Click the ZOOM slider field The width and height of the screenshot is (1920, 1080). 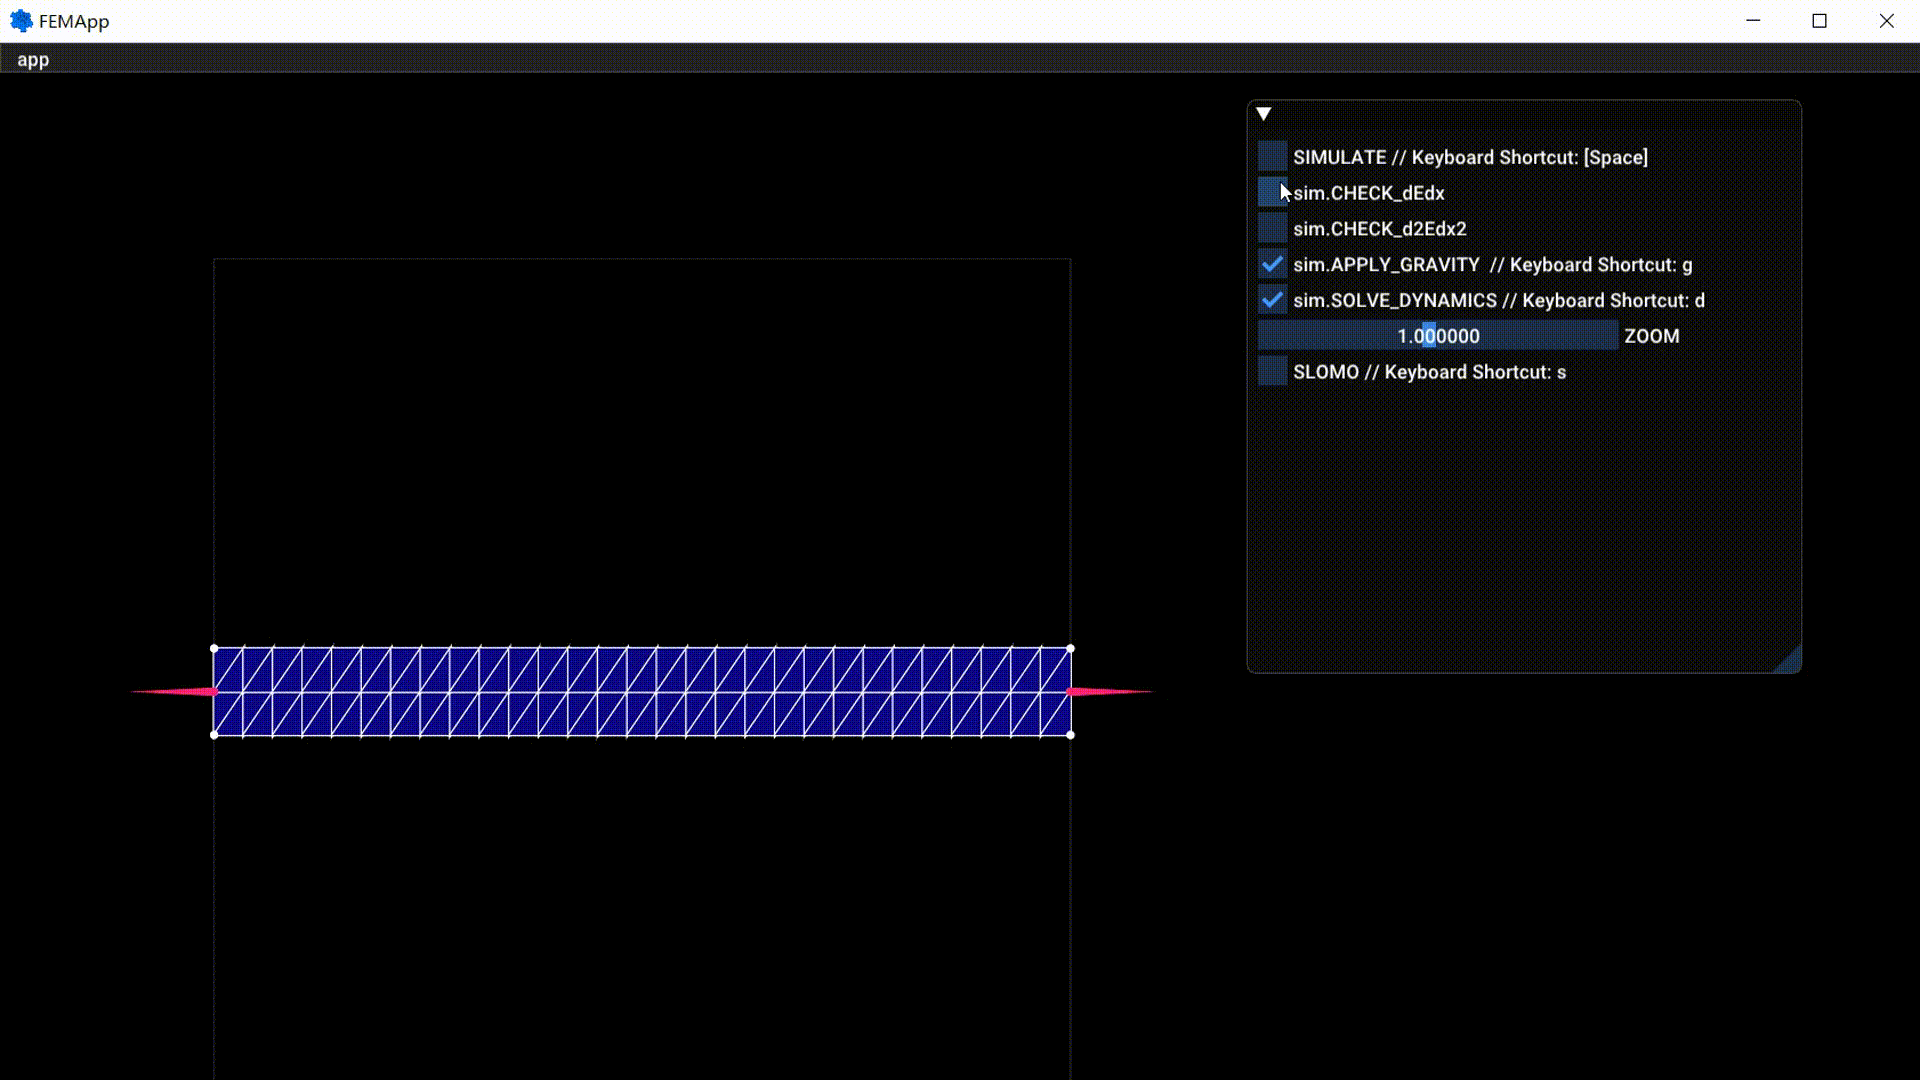[x=1437, y=336]
